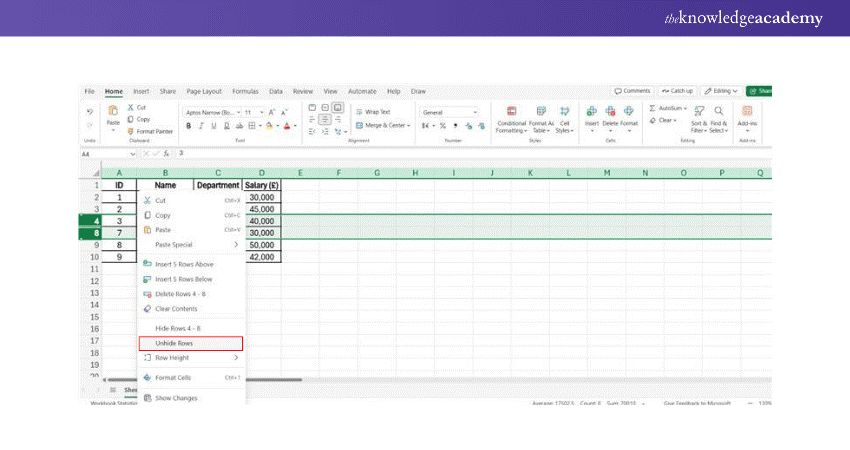
Task: Click the Undo arrow icon
Action: [x=90, y=111]
